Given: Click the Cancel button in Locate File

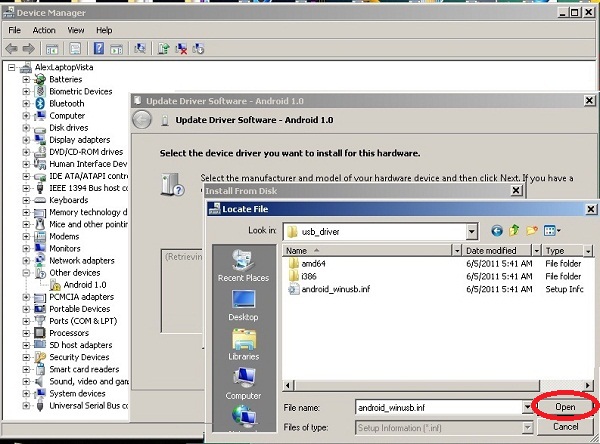Looking at the screenshot, I should (565, 427).
